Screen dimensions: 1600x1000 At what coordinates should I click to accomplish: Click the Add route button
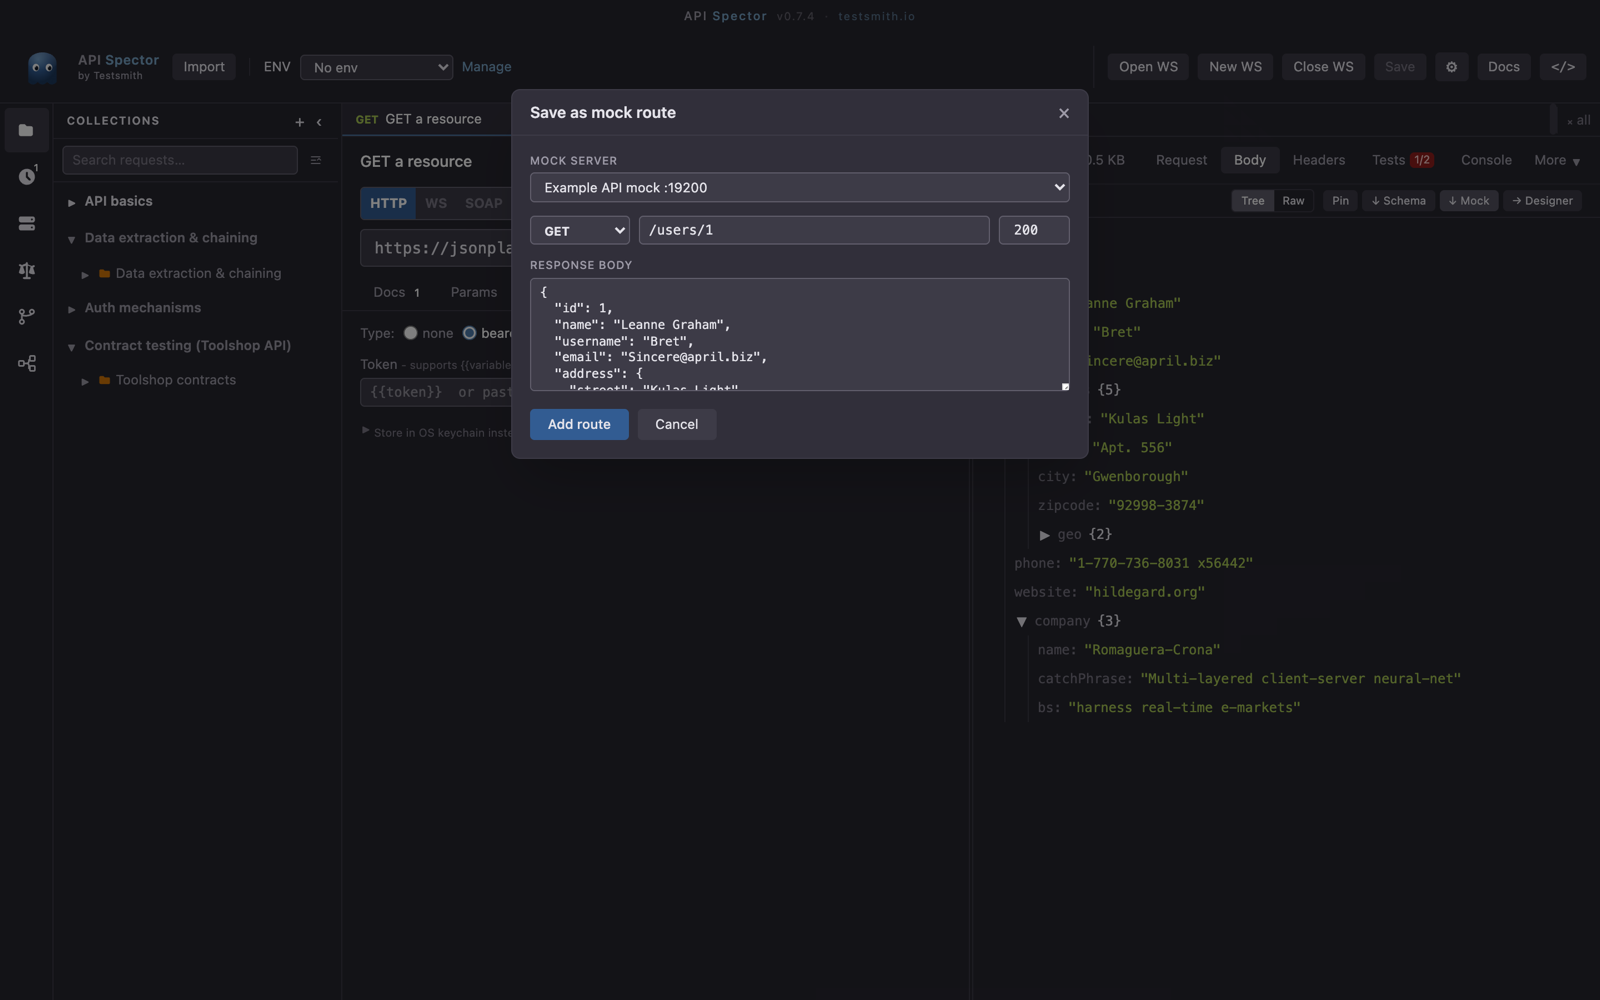579,424
